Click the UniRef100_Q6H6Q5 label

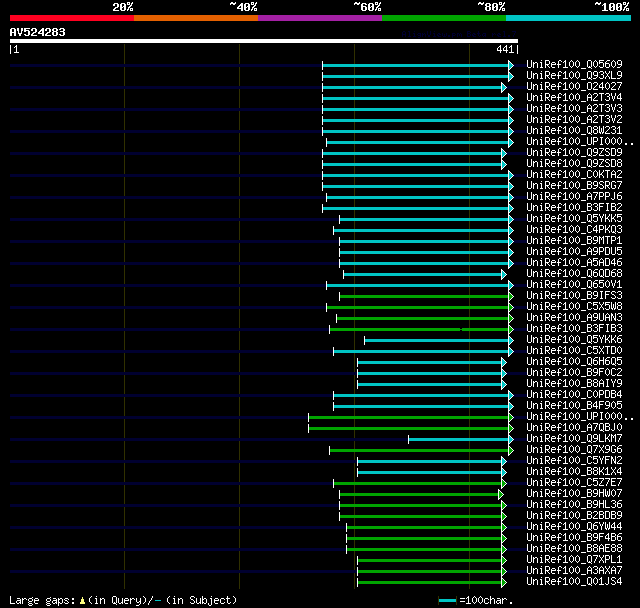pyautogui.click(x=574, y=362)
